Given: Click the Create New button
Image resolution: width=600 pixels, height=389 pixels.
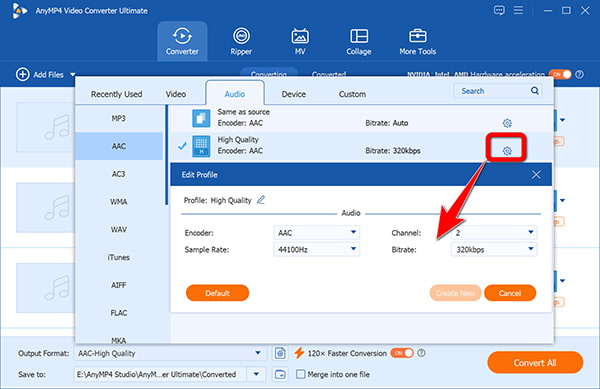Looking at the screenshot, I should click(x=455, y=293).
